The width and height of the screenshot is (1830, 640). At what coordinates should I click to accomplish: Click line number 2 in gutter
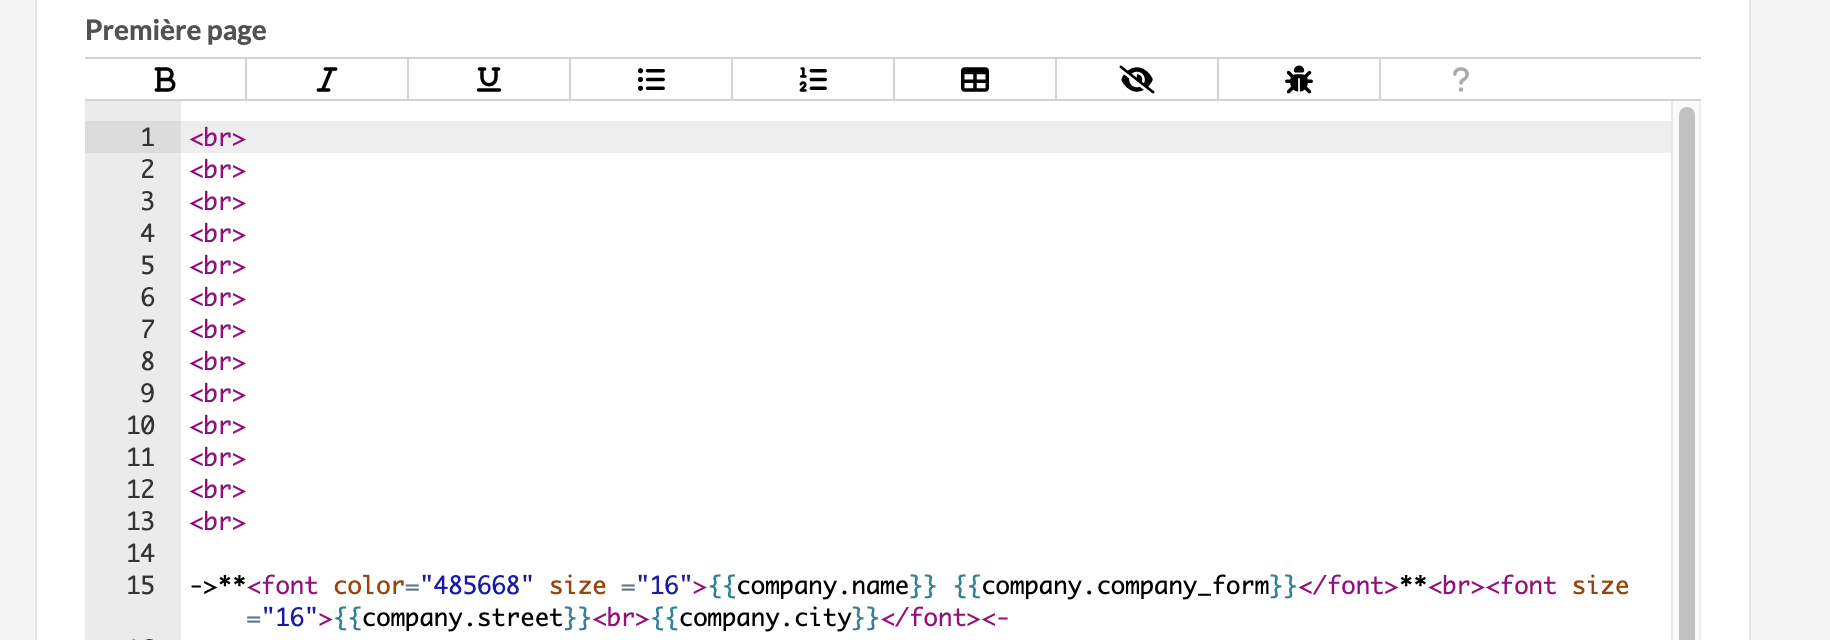[x=148, y=169]
